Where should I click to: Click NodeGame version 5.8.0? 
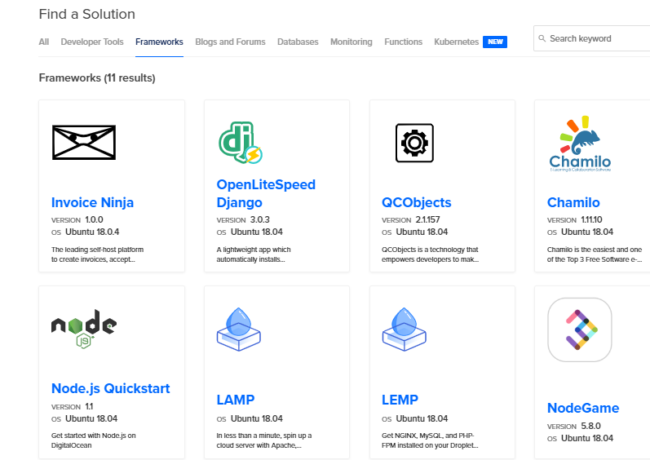(x=574, y=426)
